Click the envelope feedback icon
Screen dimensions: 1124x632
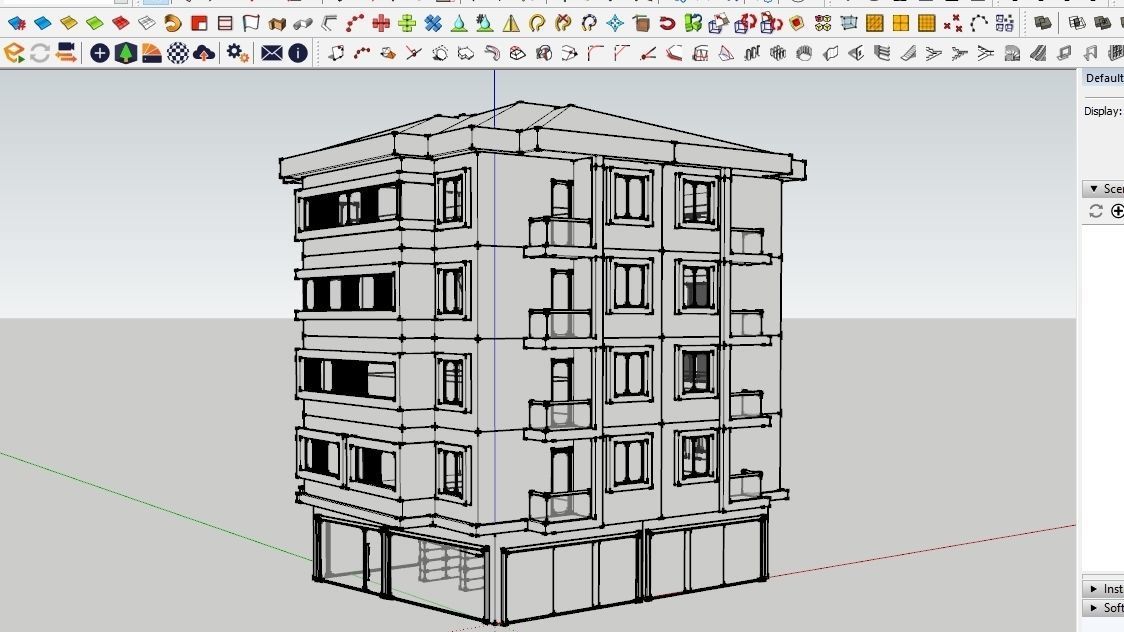271,53
